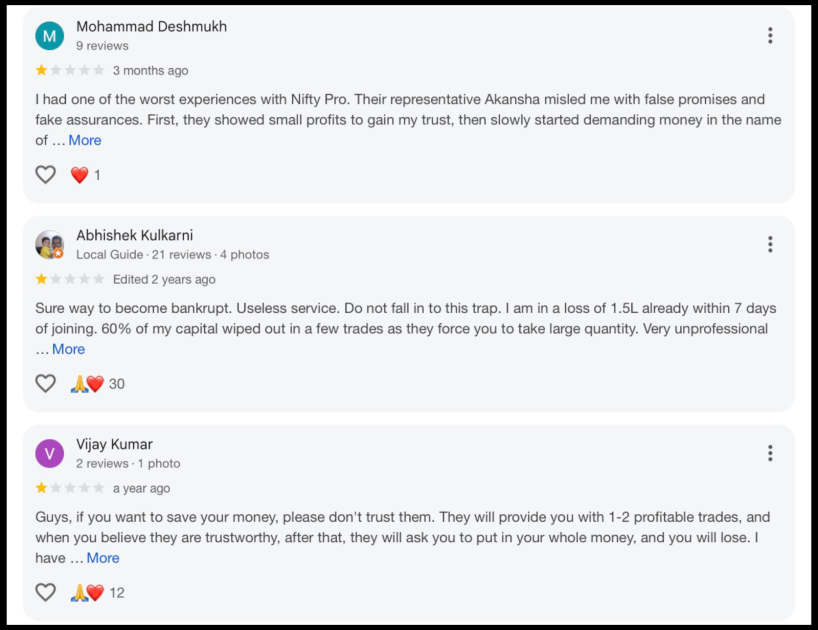Image resolution: width=818 pixels, height=630 pixels.
Task: Open Mohammad Deshmukh's profile name
Action: point(151,27)
